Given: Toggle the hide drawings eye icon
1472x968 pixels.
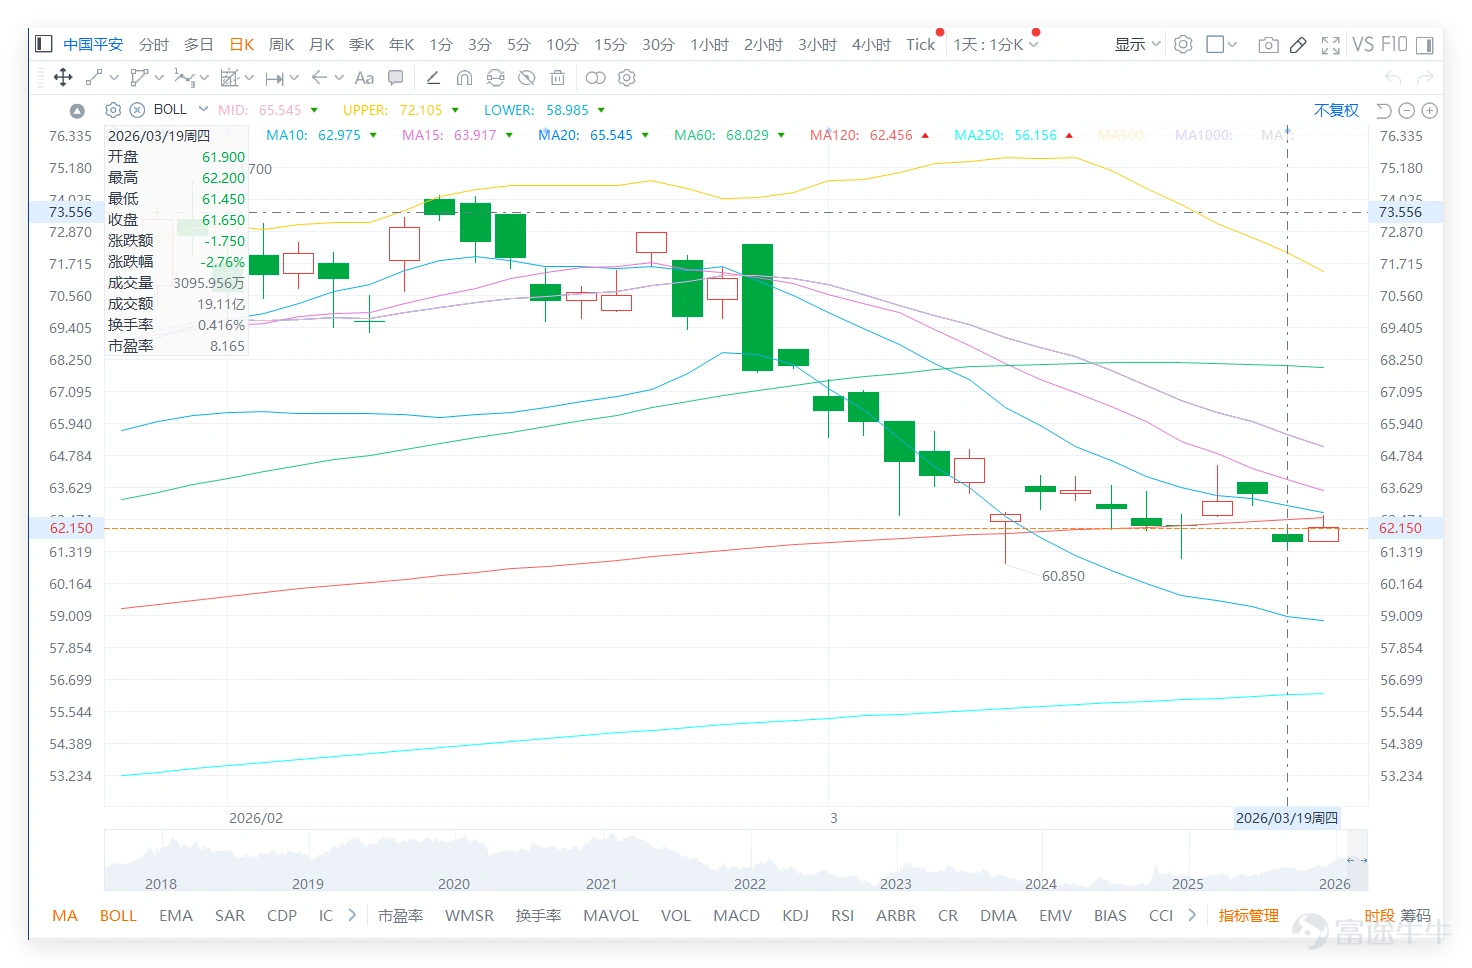Looking at the screenshot, I should click(x=527, y=78).
